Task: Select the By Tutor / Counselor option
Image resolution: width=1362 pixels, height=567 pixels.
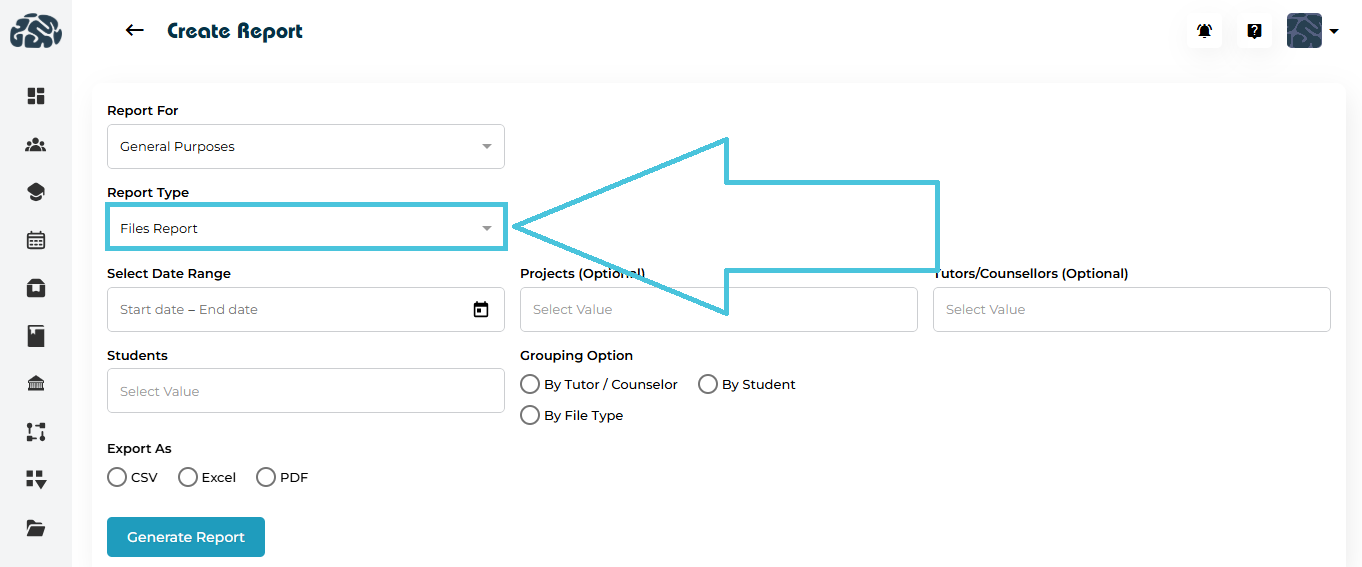Action: pyautogui.click(x=530, y=384)
